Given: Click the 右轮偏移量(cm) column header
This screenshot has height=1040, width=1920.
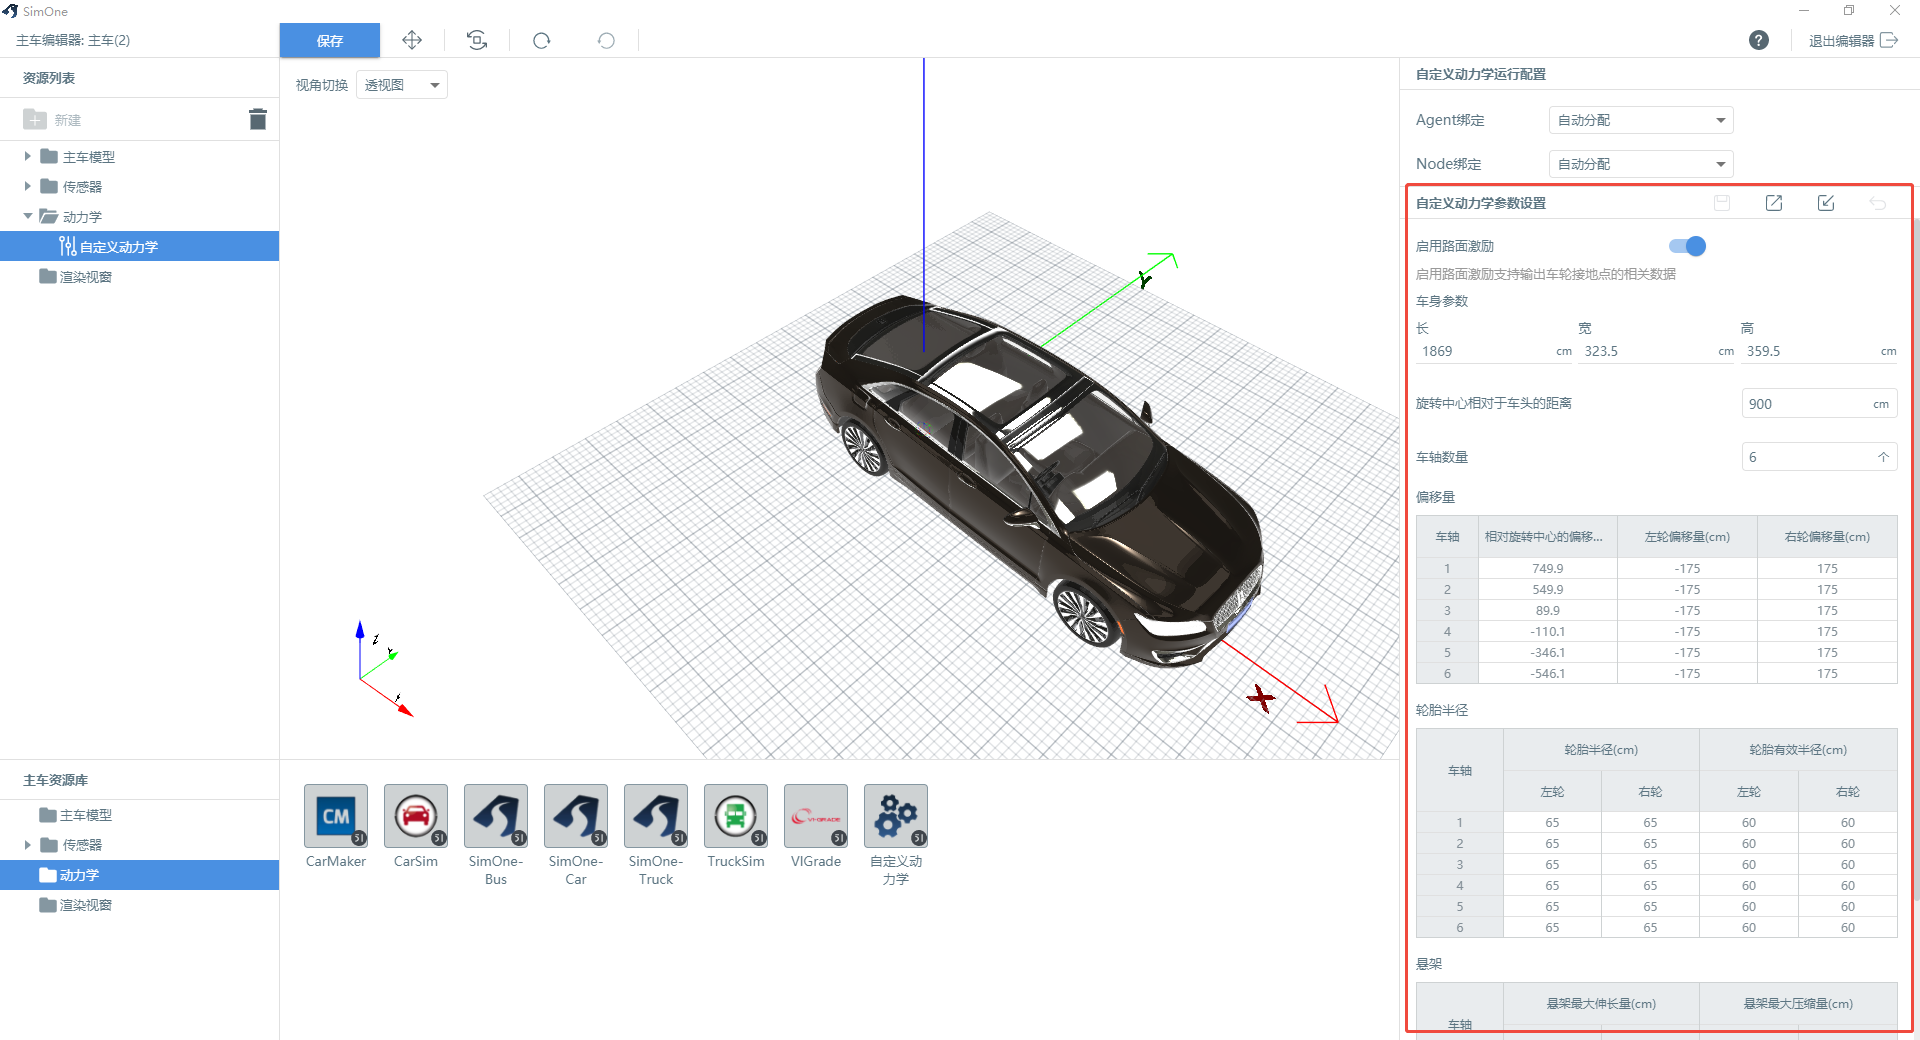Looking at the screenshot, I should 1827,537.
